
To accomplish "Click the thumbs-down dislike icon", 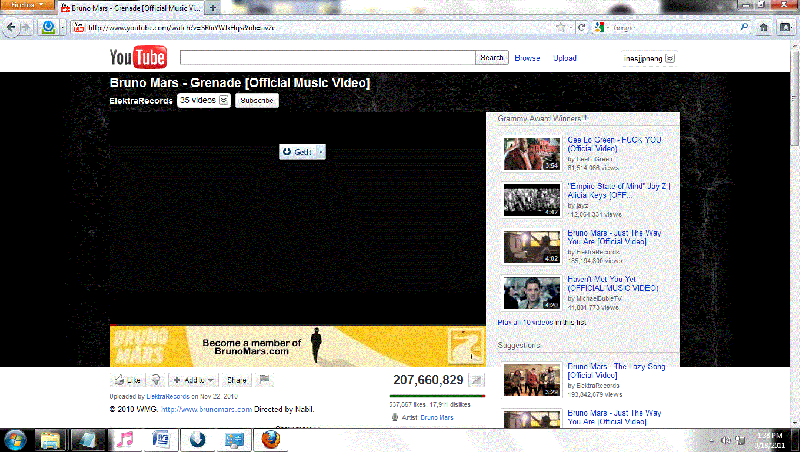I will pos(156,380).
